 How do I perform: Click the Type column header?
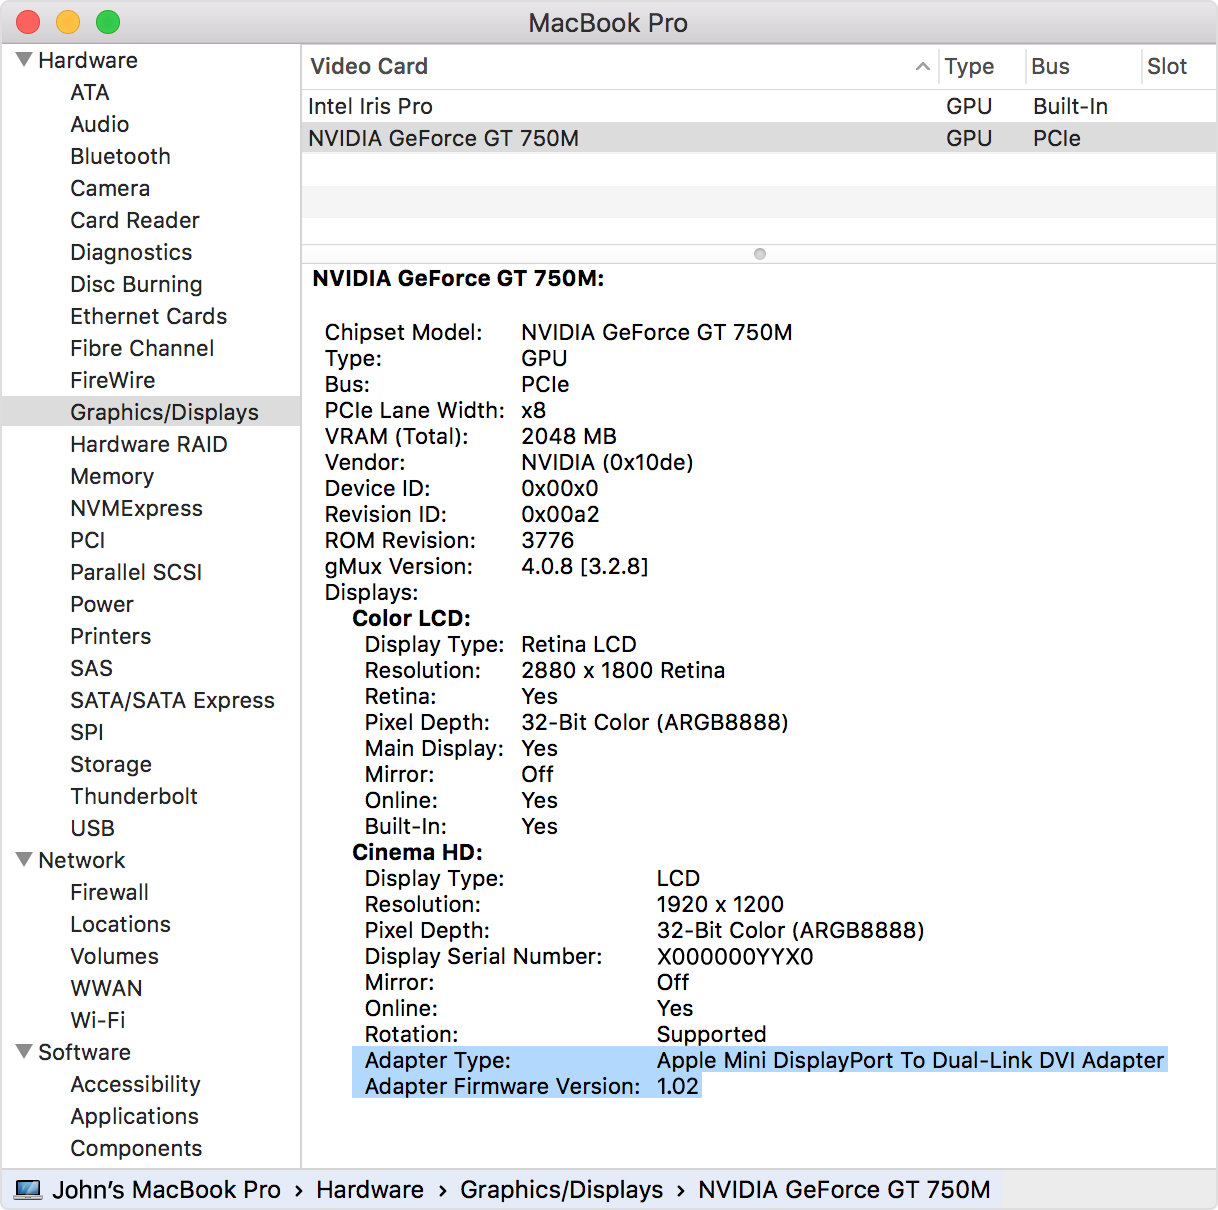tap(968, 66)
